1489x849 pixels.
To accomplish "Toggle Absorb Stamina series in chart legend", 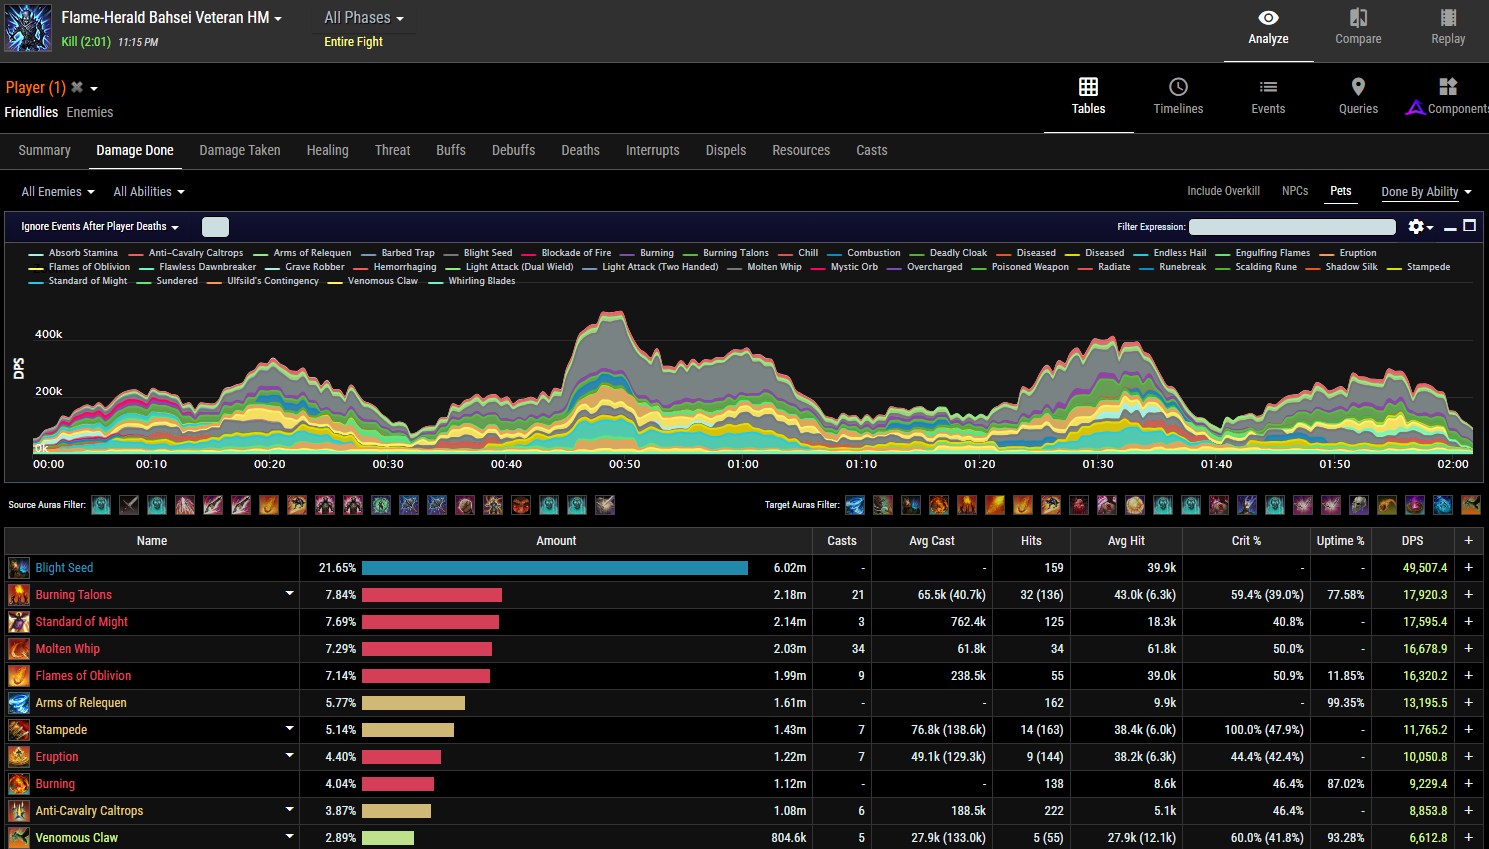I will click(74, 253).
